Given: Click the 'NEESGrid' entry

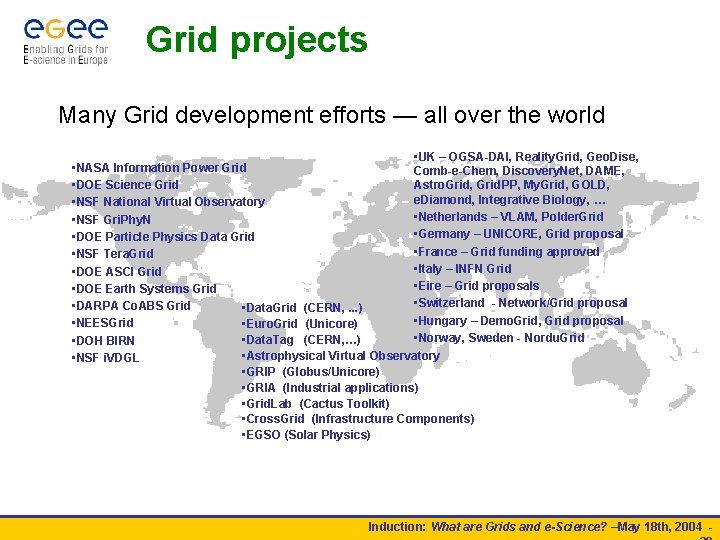Looking at the screenshot, I should 102,323.
